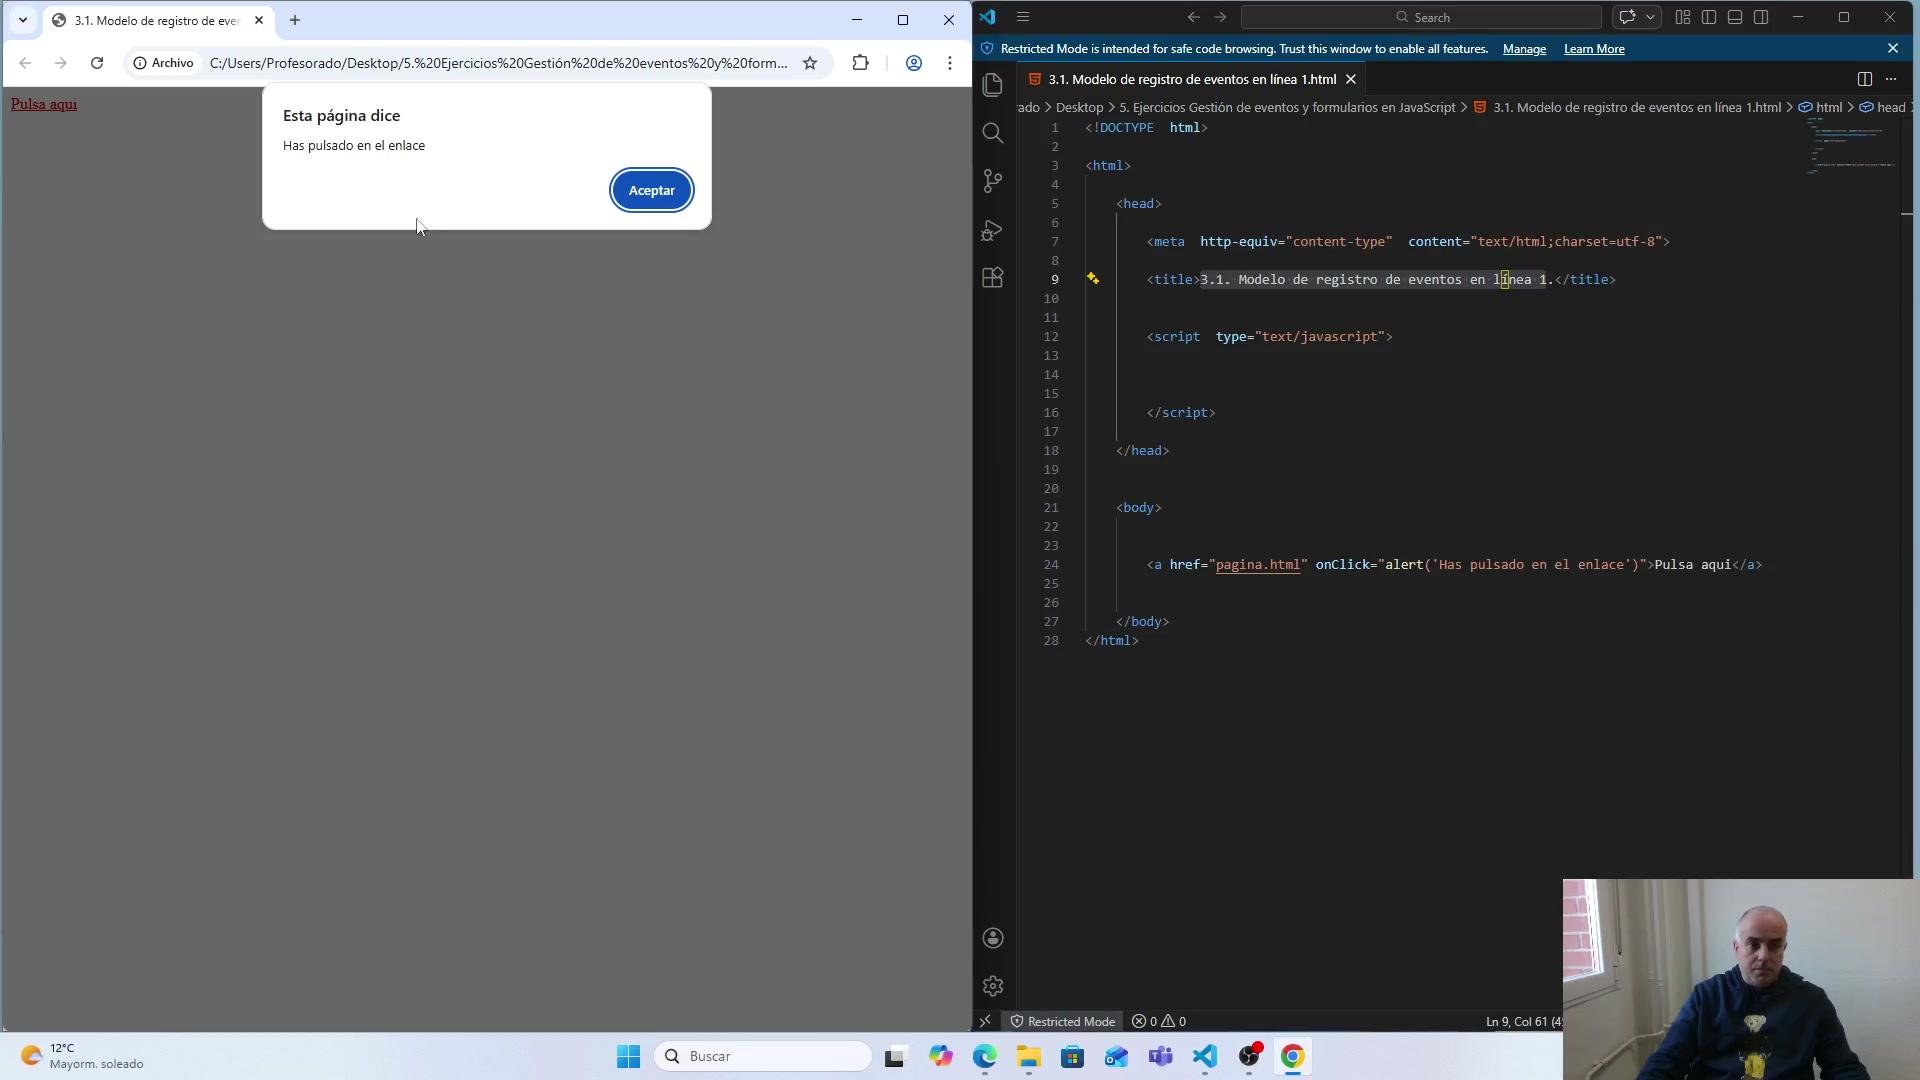Go back in VS Code navigation history
This screenshot has width=1920, height=1080.
(1193, 17)
